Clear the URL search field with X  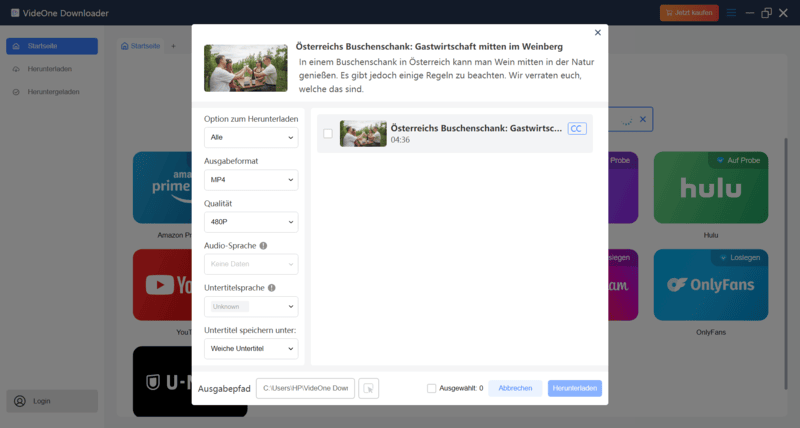click(x=643, y=119)
